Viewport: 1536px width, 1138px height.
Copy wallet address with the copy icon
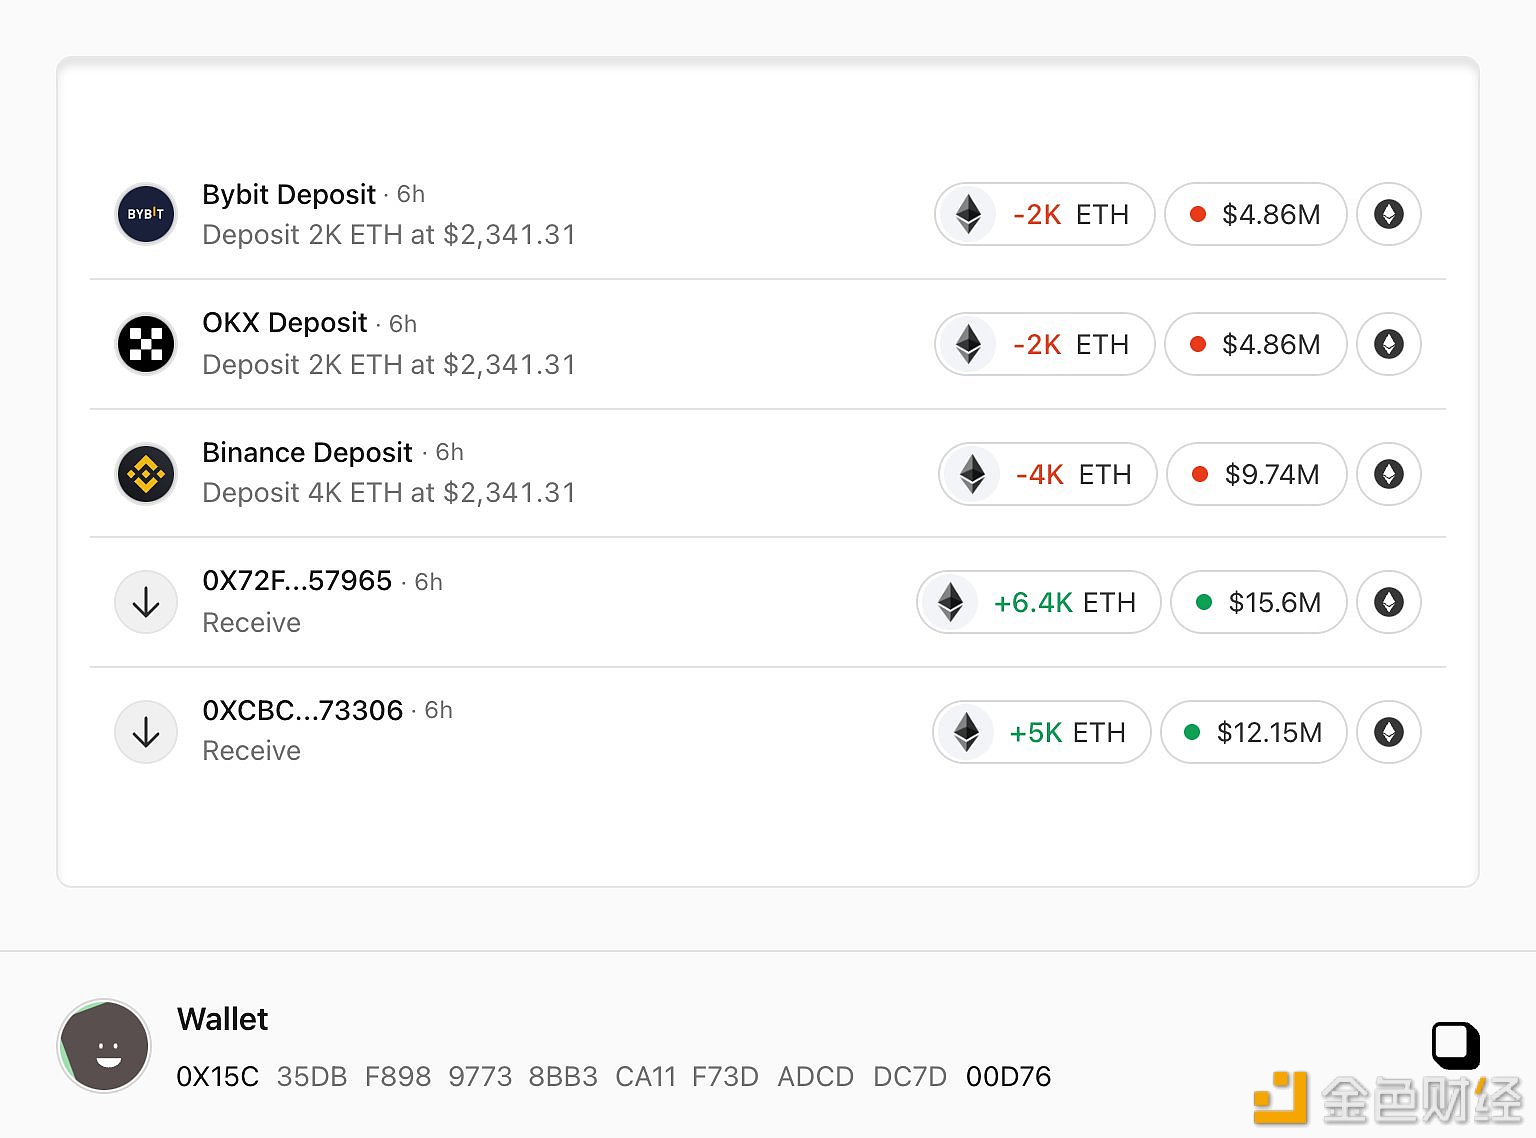click(x=1455, y=1046)
